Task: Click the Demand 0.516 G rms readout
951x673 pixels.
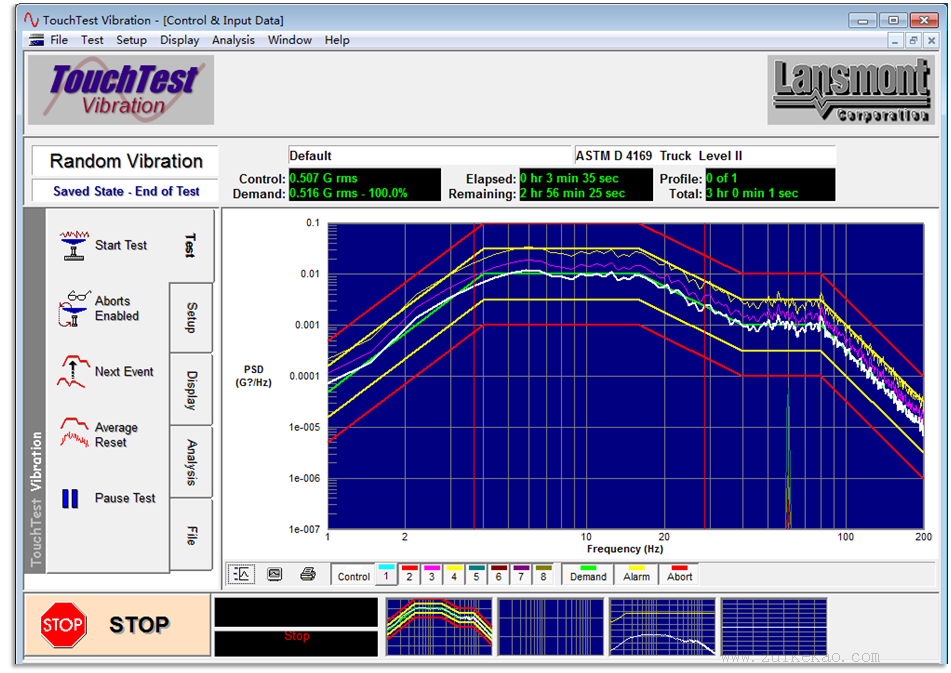Action: [x=365, y=193]
